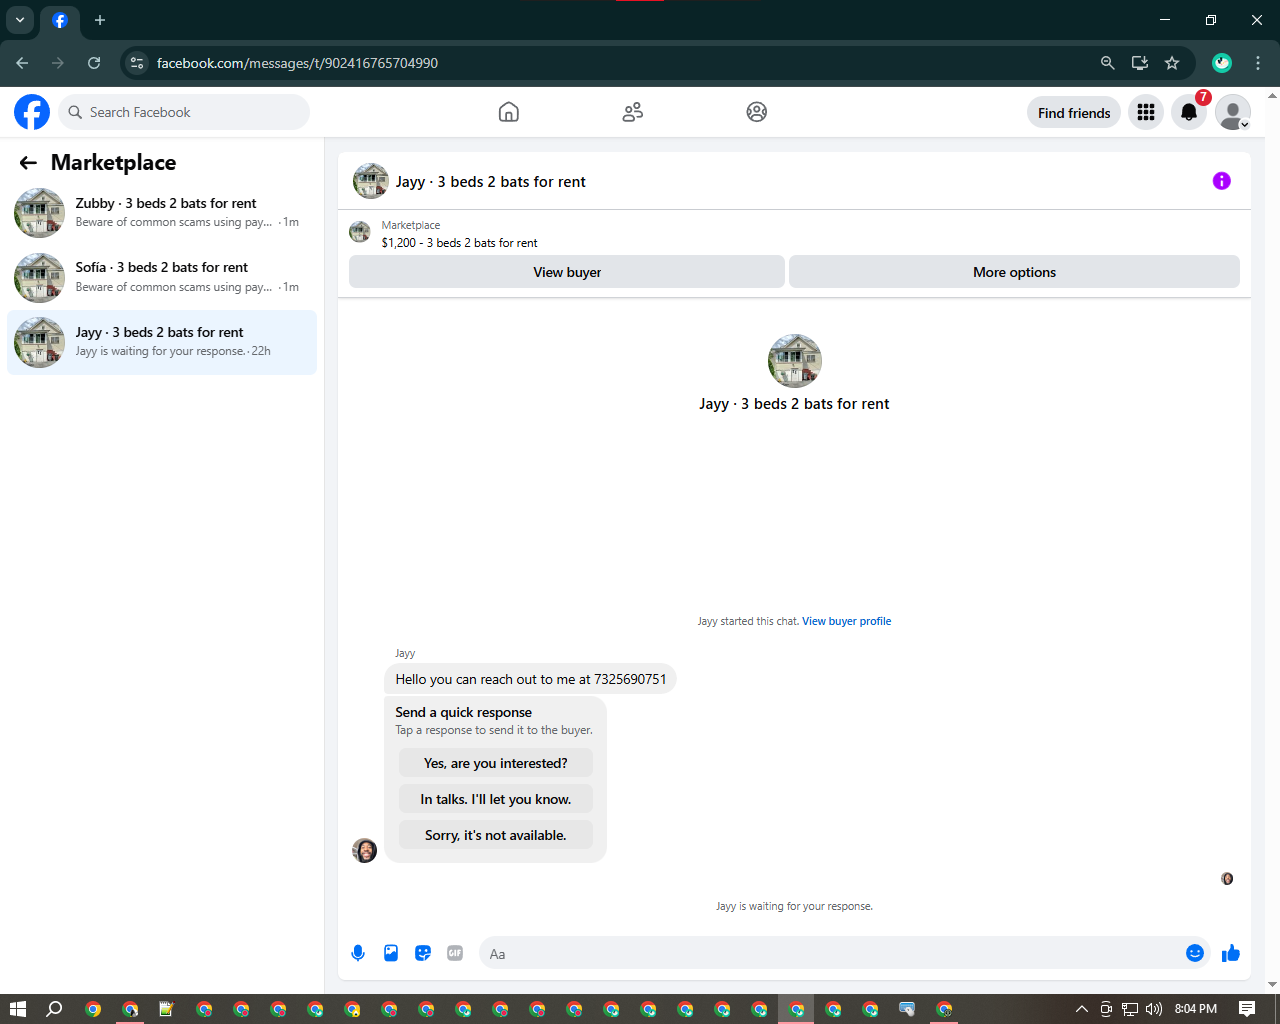Click the message seen avatar indicator

(1227, 879)
